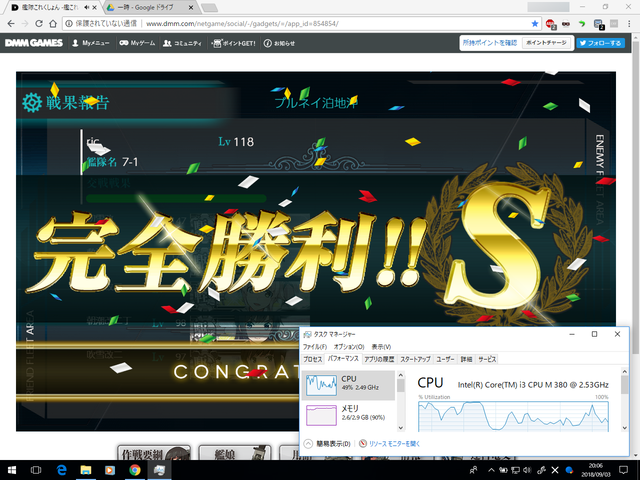Click the DMM GAMES logo
The image size is (640, 480).
click(34, 43)
